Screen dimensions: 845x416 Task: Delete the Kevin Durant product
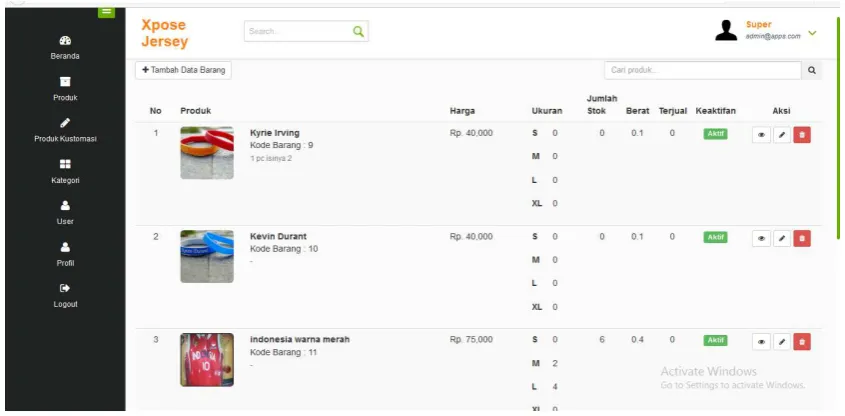[802, 238]
